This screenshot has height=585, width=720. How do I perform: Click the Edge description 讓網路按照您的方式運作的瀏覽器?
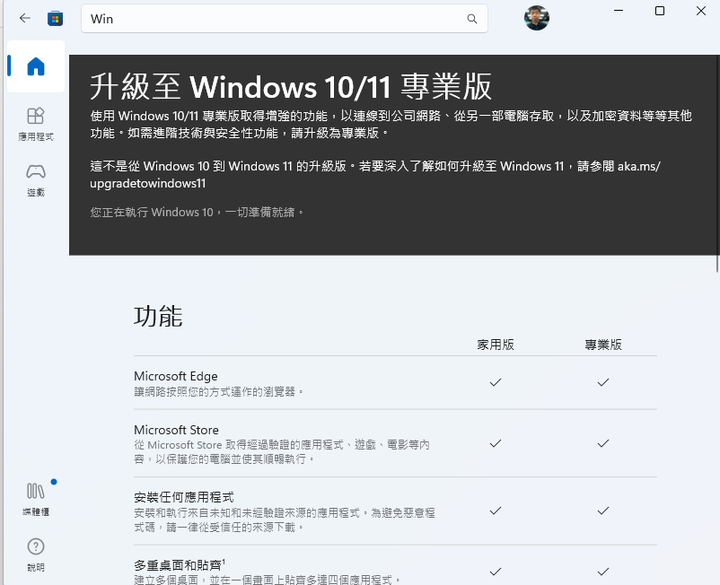(219, 392)
